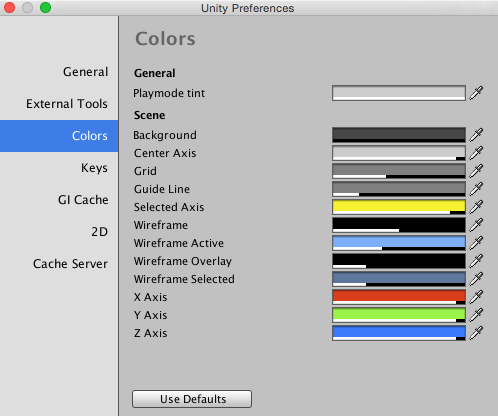Click the Z Axis eyedropper icon

point(476,333)
